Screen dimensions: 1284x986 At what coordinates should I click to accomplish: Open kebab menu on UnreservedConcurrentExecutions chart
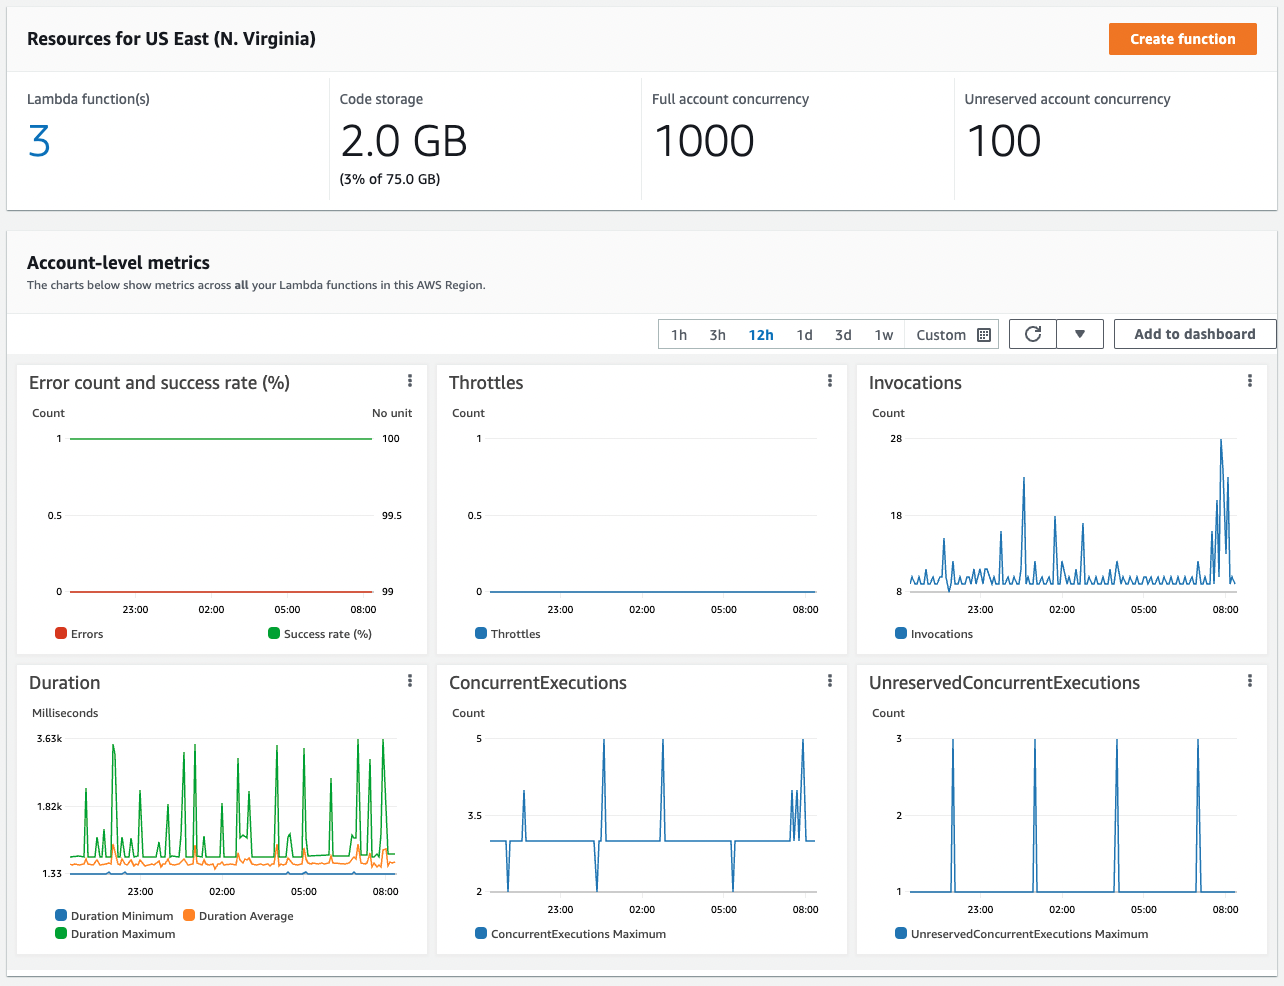coord(1250,681)
